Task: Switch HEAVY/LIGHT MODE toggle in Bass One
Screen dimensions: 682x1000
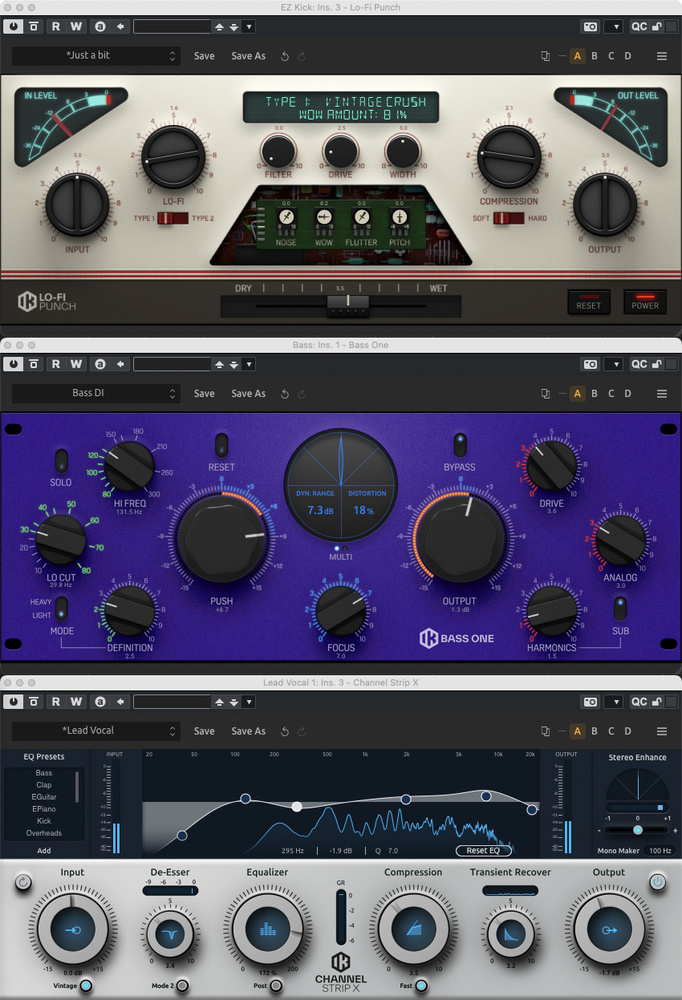Action: tap(61, 608)
